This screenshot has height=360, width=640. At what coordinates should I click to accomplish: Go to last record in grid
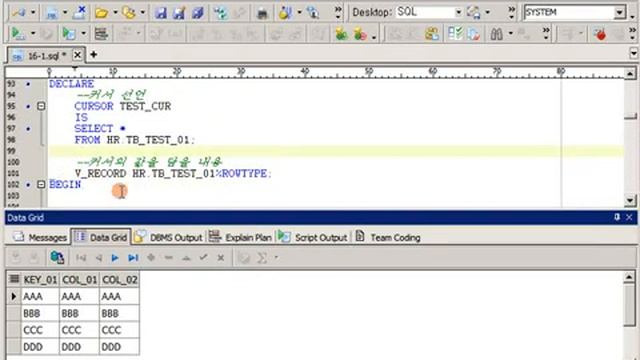tap(133, 258)
